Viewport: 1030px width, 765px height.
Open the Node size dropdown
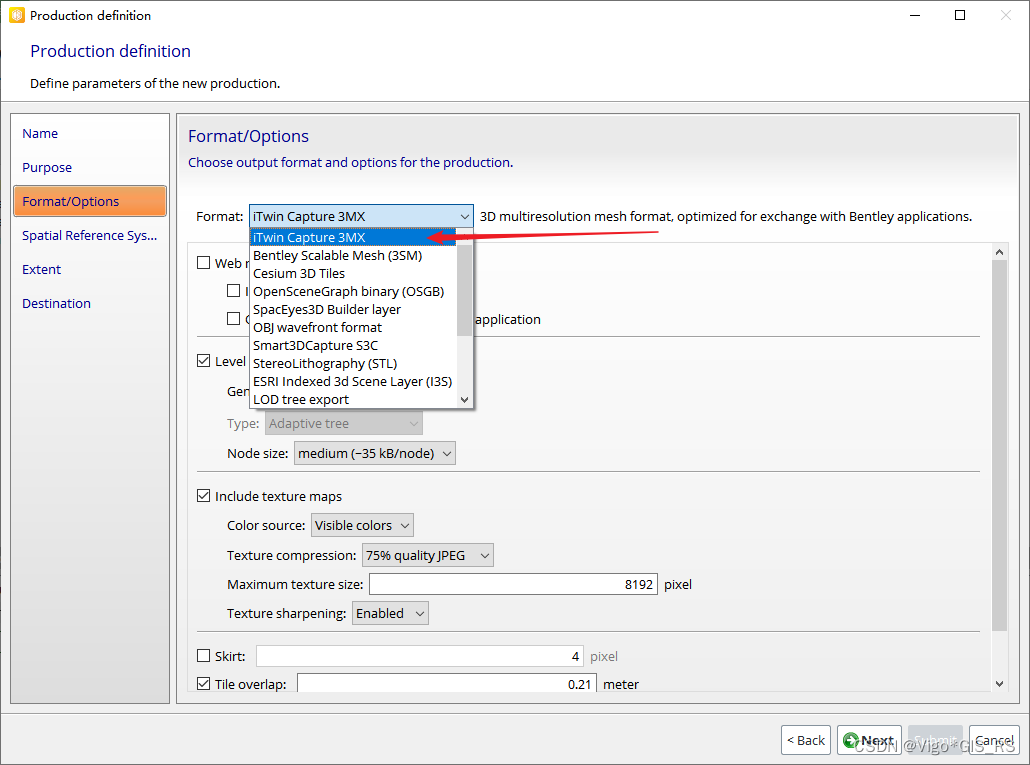(374, 453)
